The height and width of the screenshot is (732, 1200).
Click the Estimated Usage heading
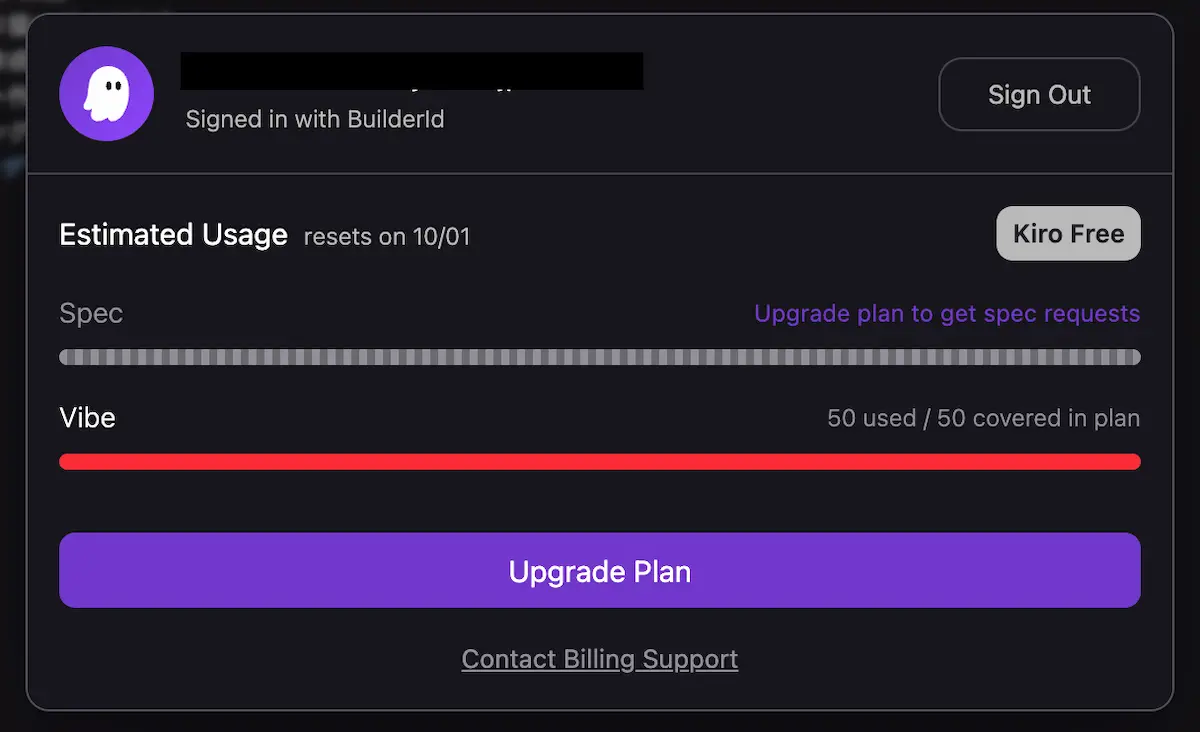coord(173,235)
